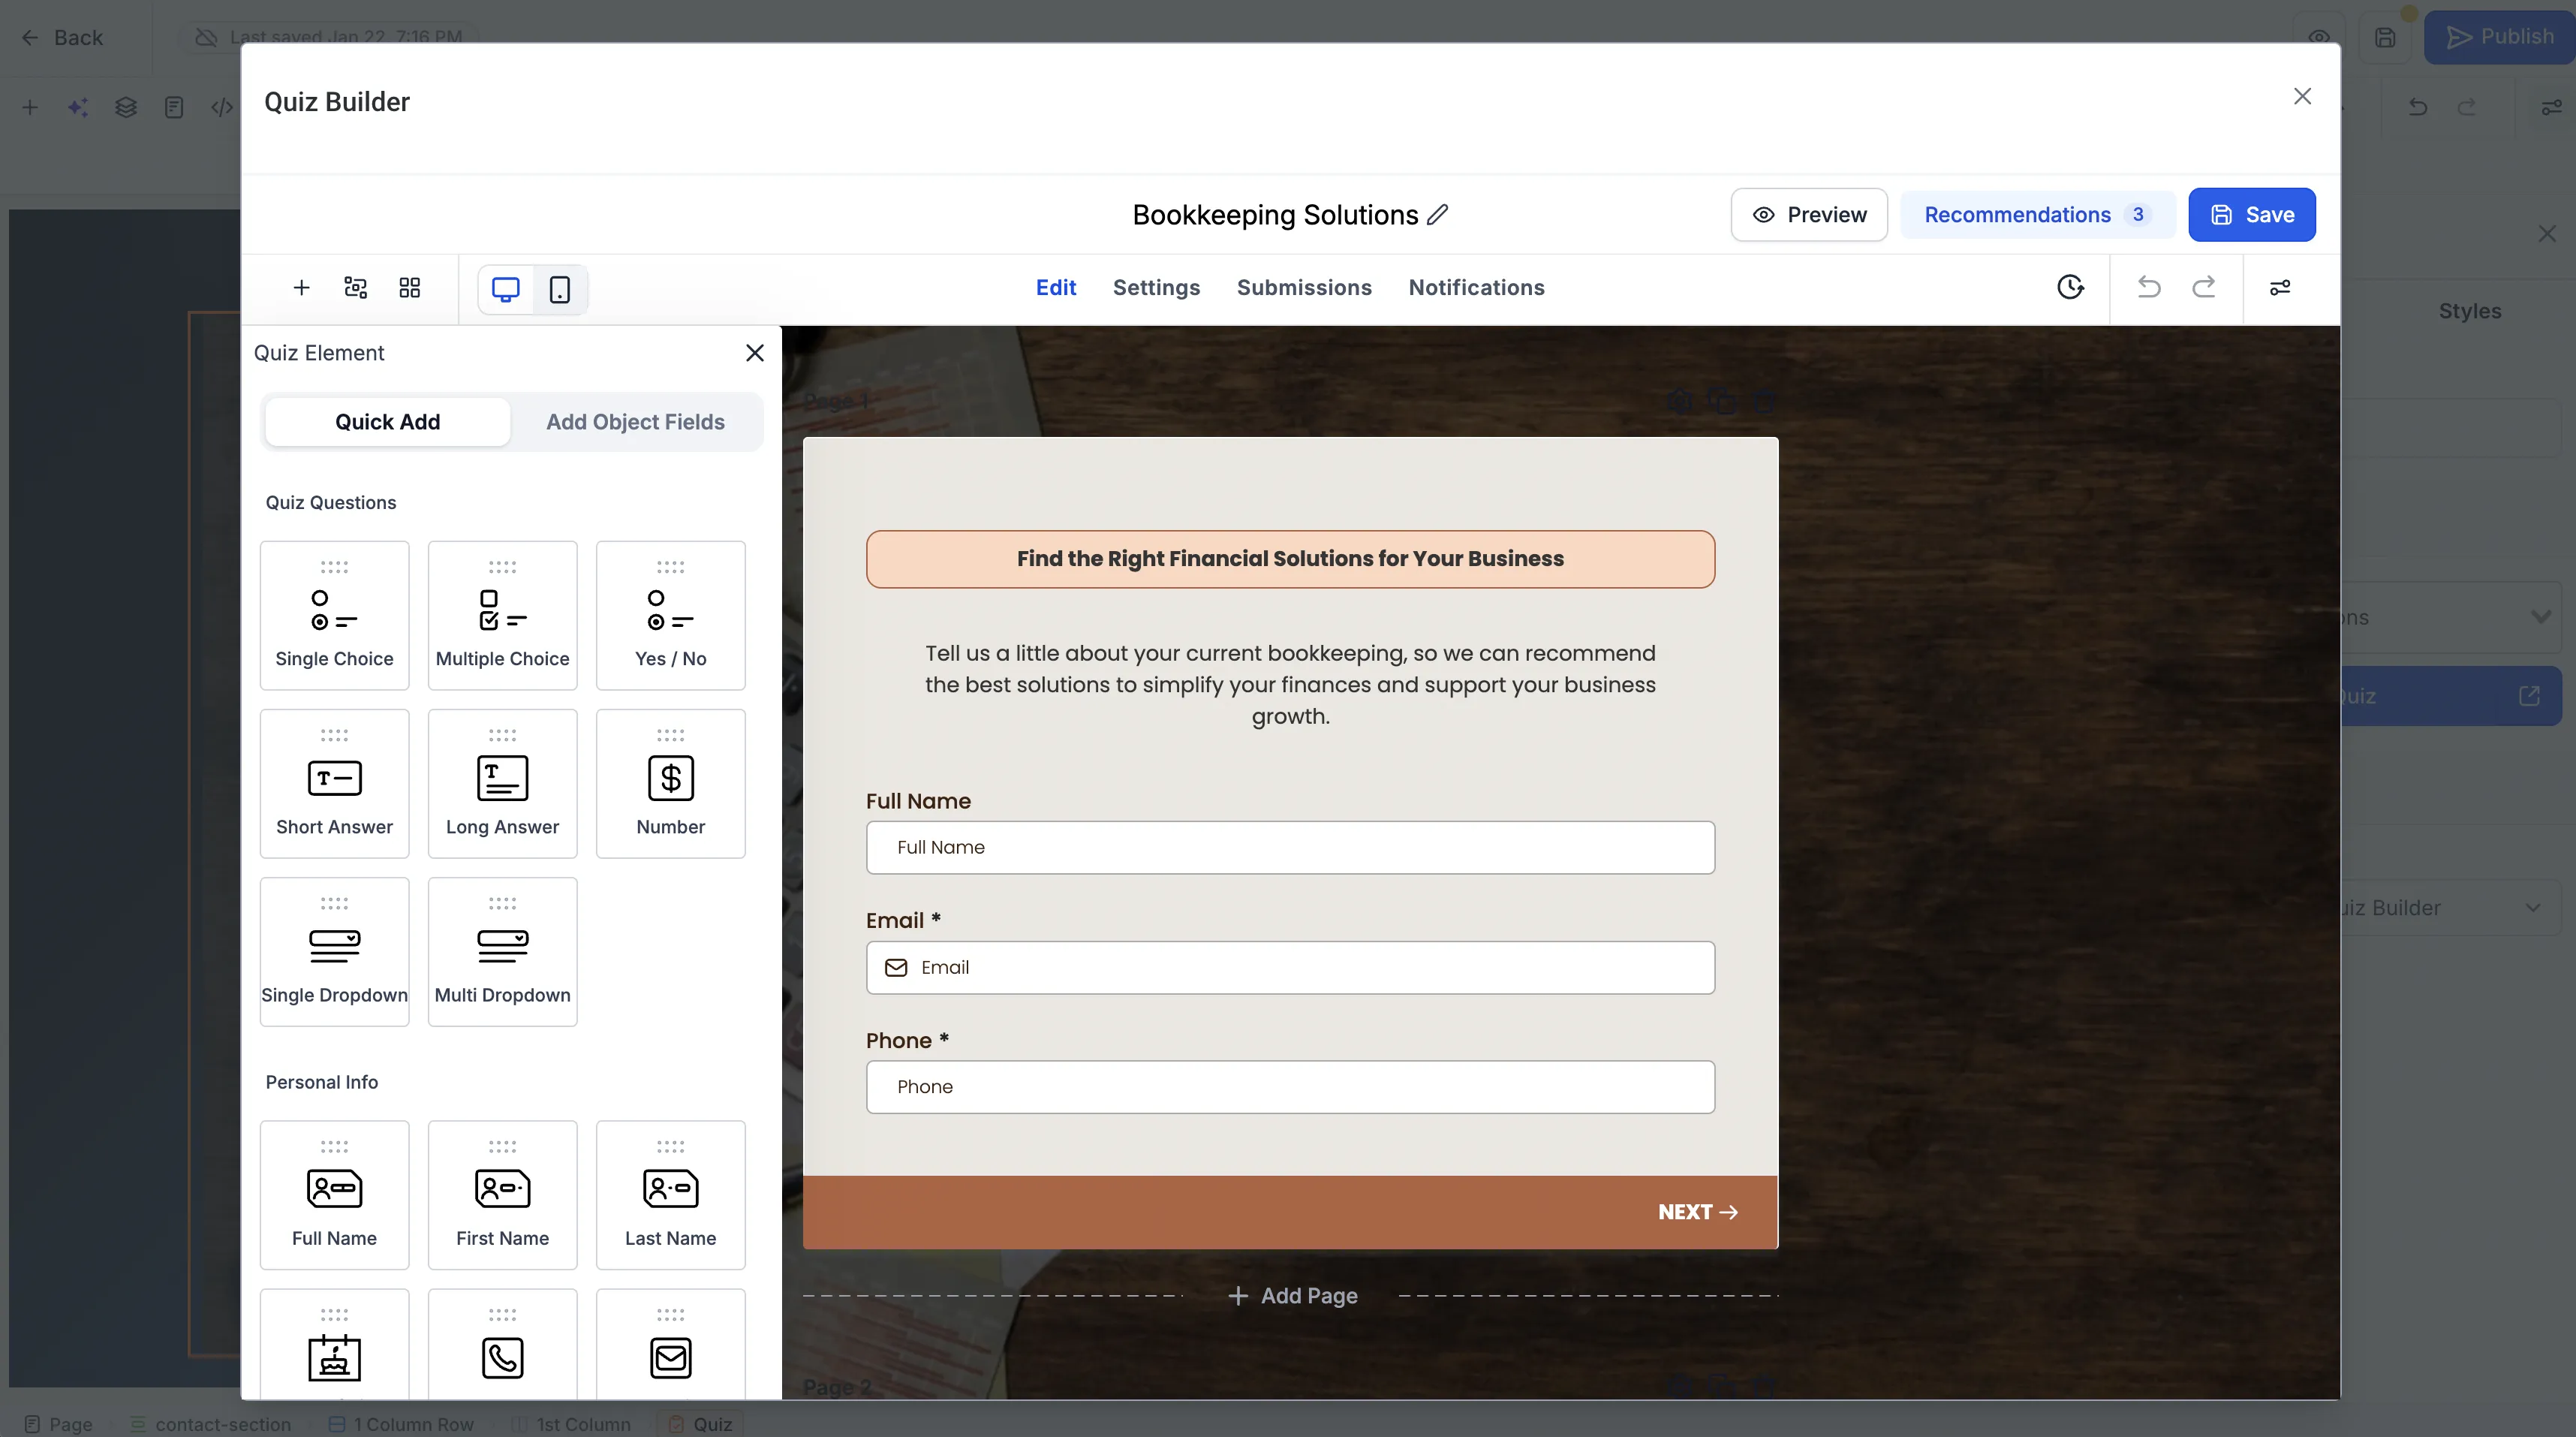Select the Add Object Fields tab
This screenshot has width=2576, height=1437.
[635, 422]
